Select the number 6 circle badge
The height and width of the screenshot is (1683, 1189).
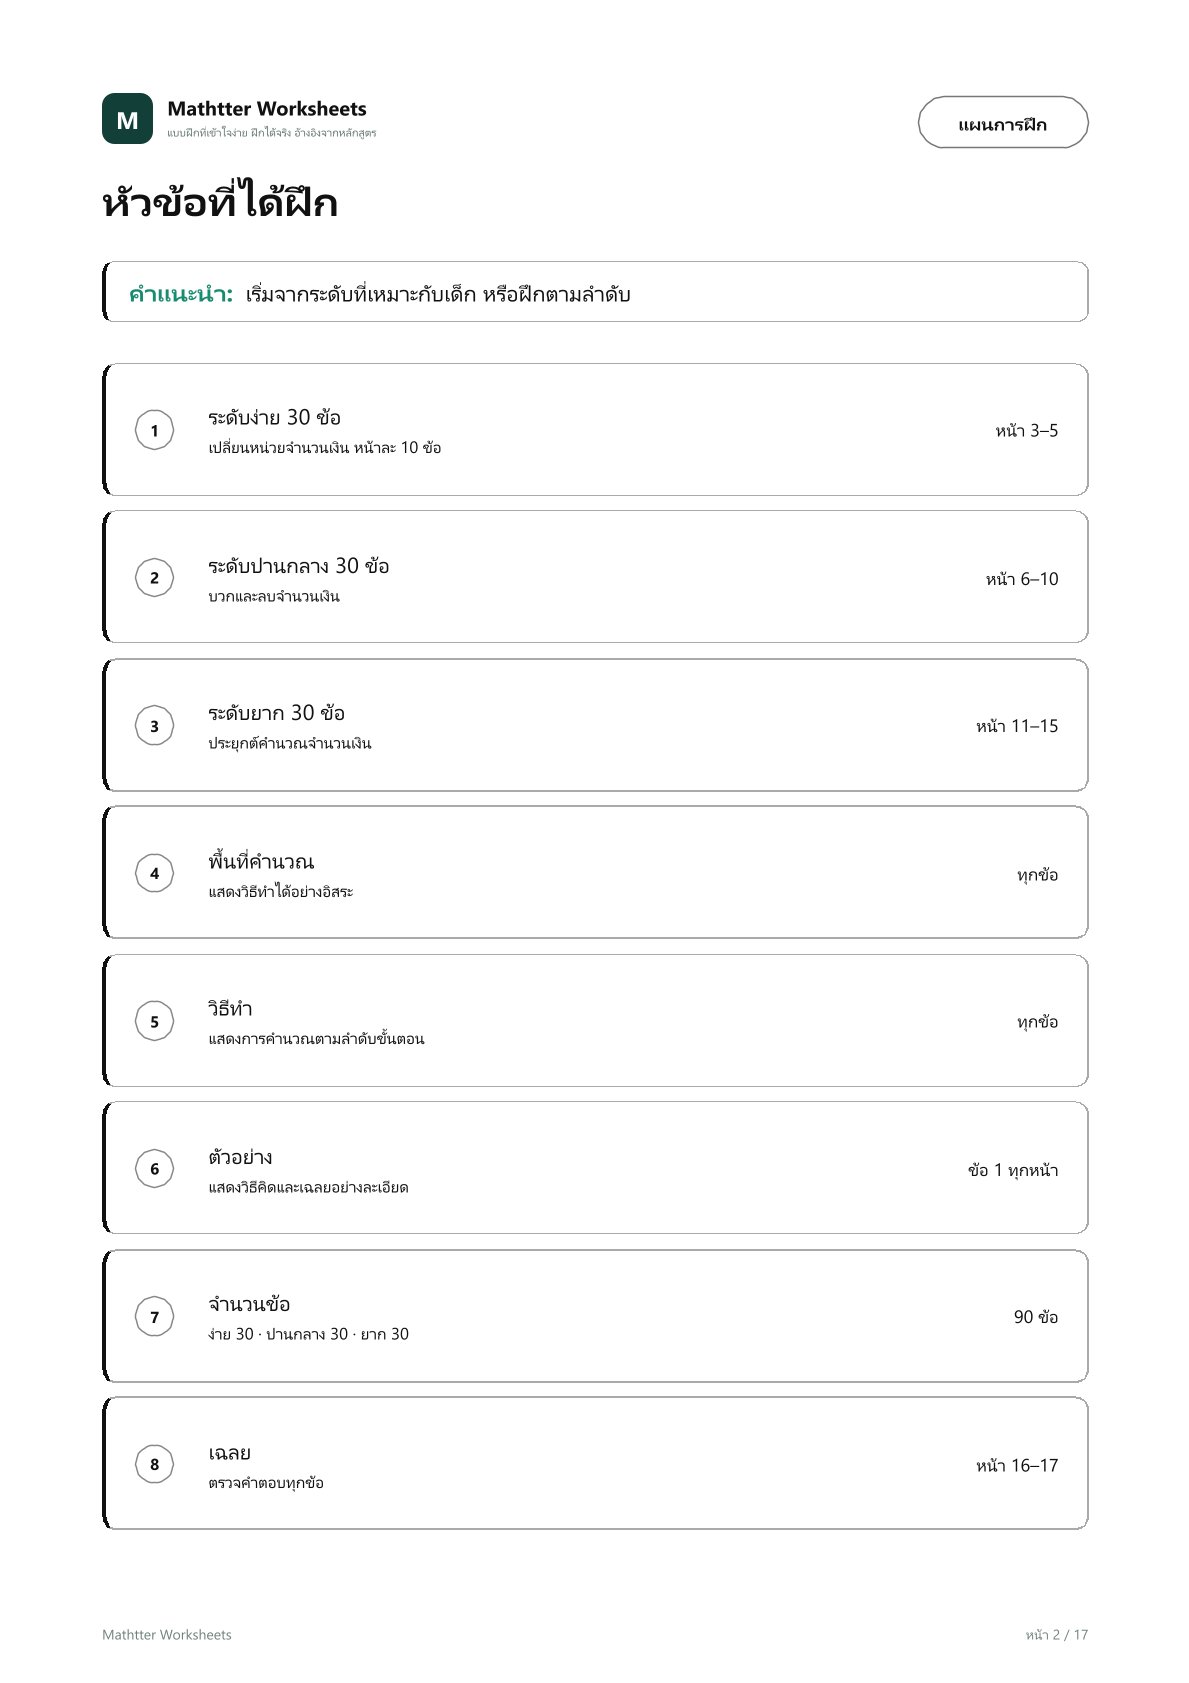(x=154, y=1168)
